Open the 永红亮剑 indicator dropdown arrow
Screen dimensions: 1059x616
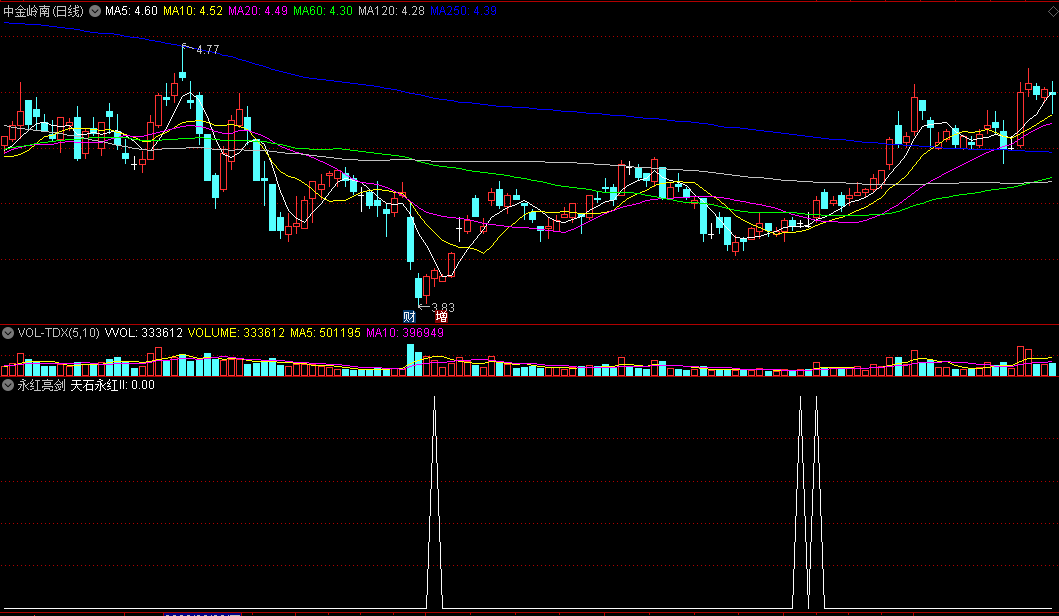tap(8, 385)
